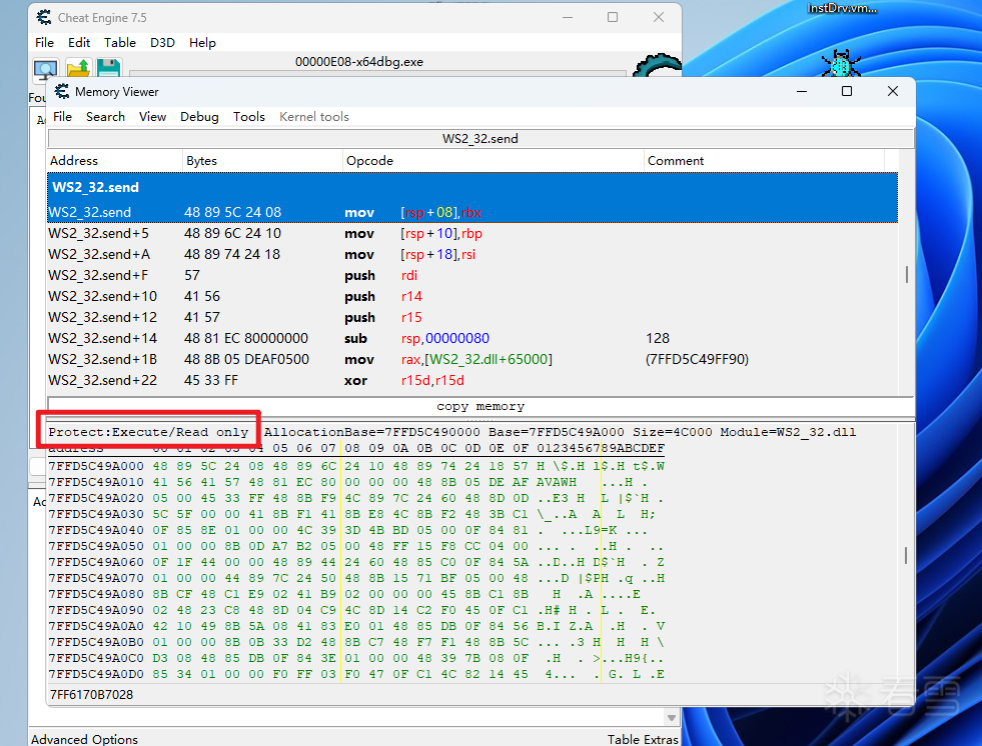The height and width of the screenshot is (746, 982).
Task: Click the Module=WS2_32.dll info text
Action: click(x=788, y=432)
